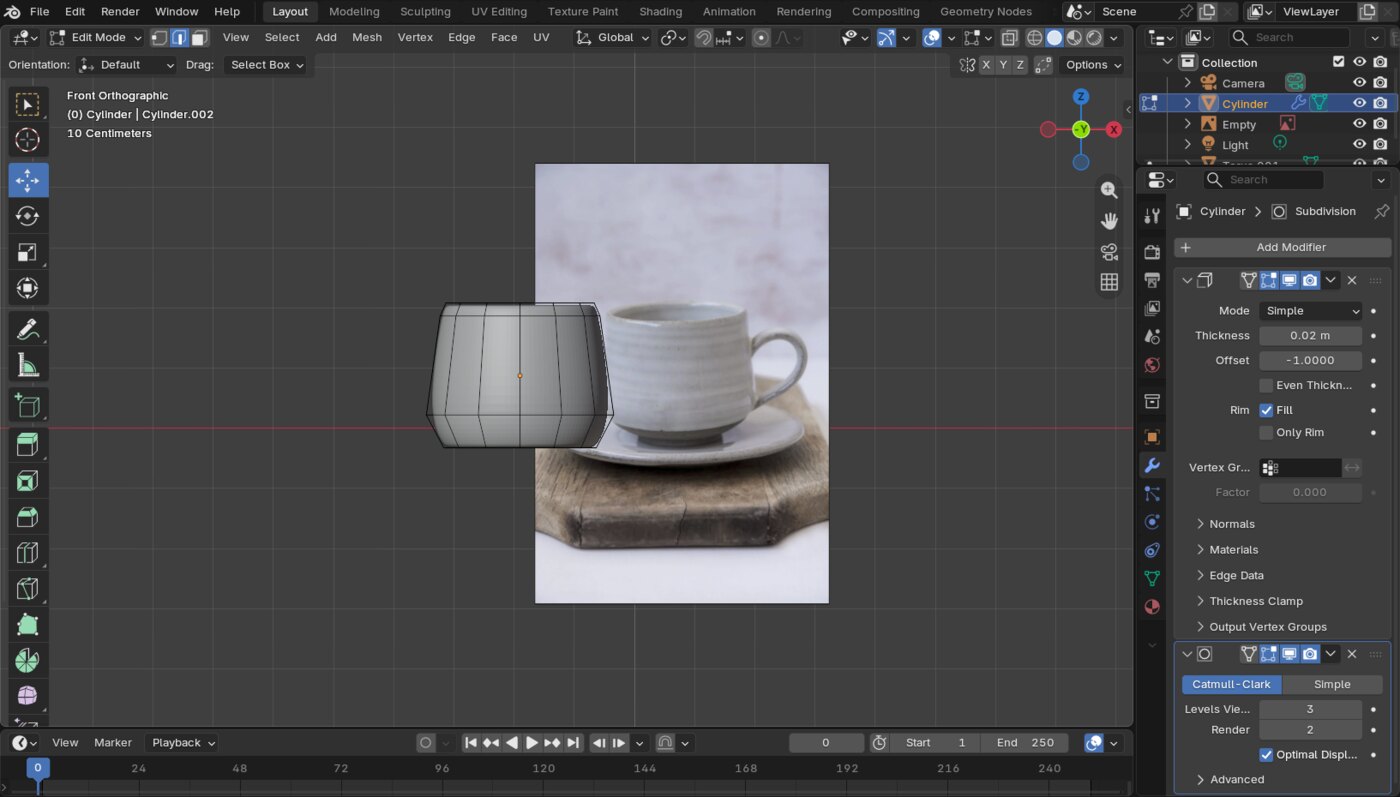Activate the Extrude Region tool
The image size is (1400, 797).
[x=28, y=445]
